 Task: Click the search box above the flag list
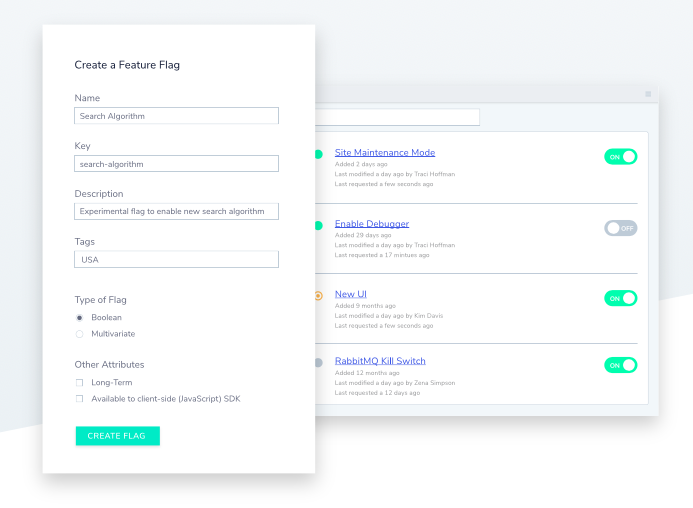click(398, 117)
